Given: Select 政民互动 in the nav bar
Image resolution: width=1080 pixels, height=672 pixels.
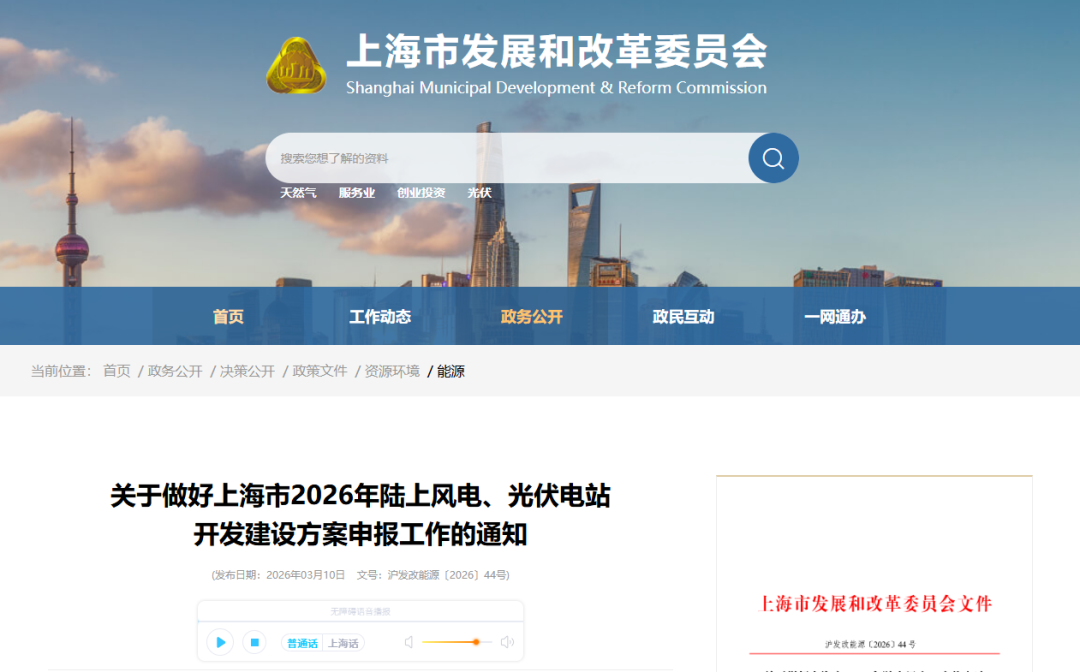Looking at the screenshot, I should coord(683,317).
